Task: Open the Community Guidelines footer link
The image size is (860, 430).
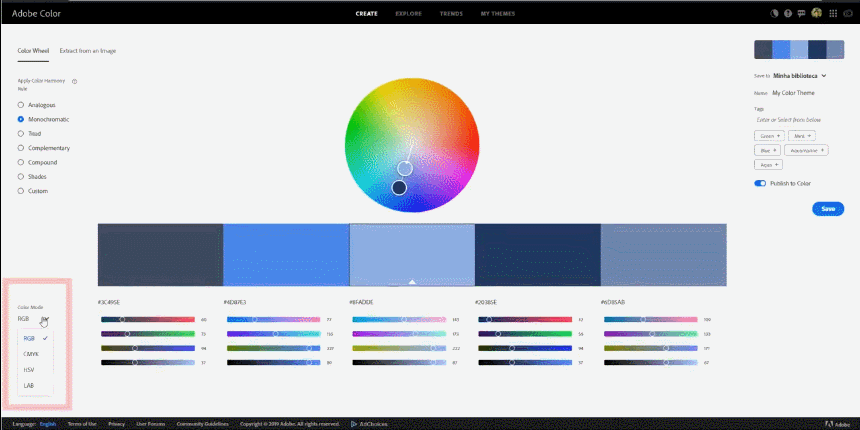Action: pos(202,424)
